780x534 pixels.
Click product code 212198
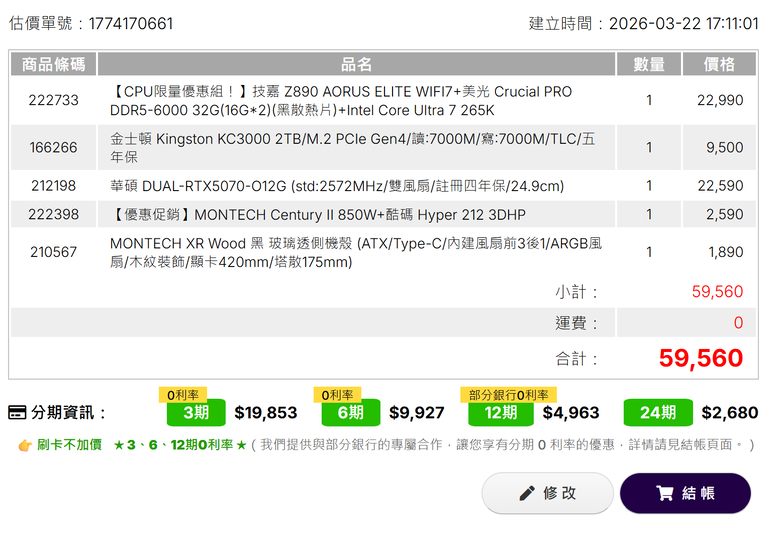(x=53, y=186)
